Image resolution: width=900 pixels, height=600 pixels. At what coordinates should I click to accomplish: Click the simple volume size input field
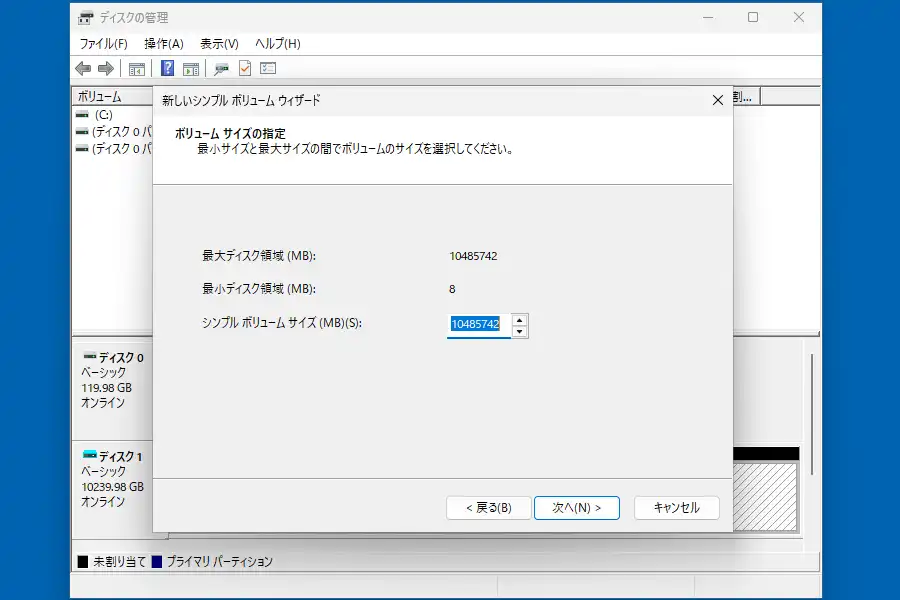(479, 325)
